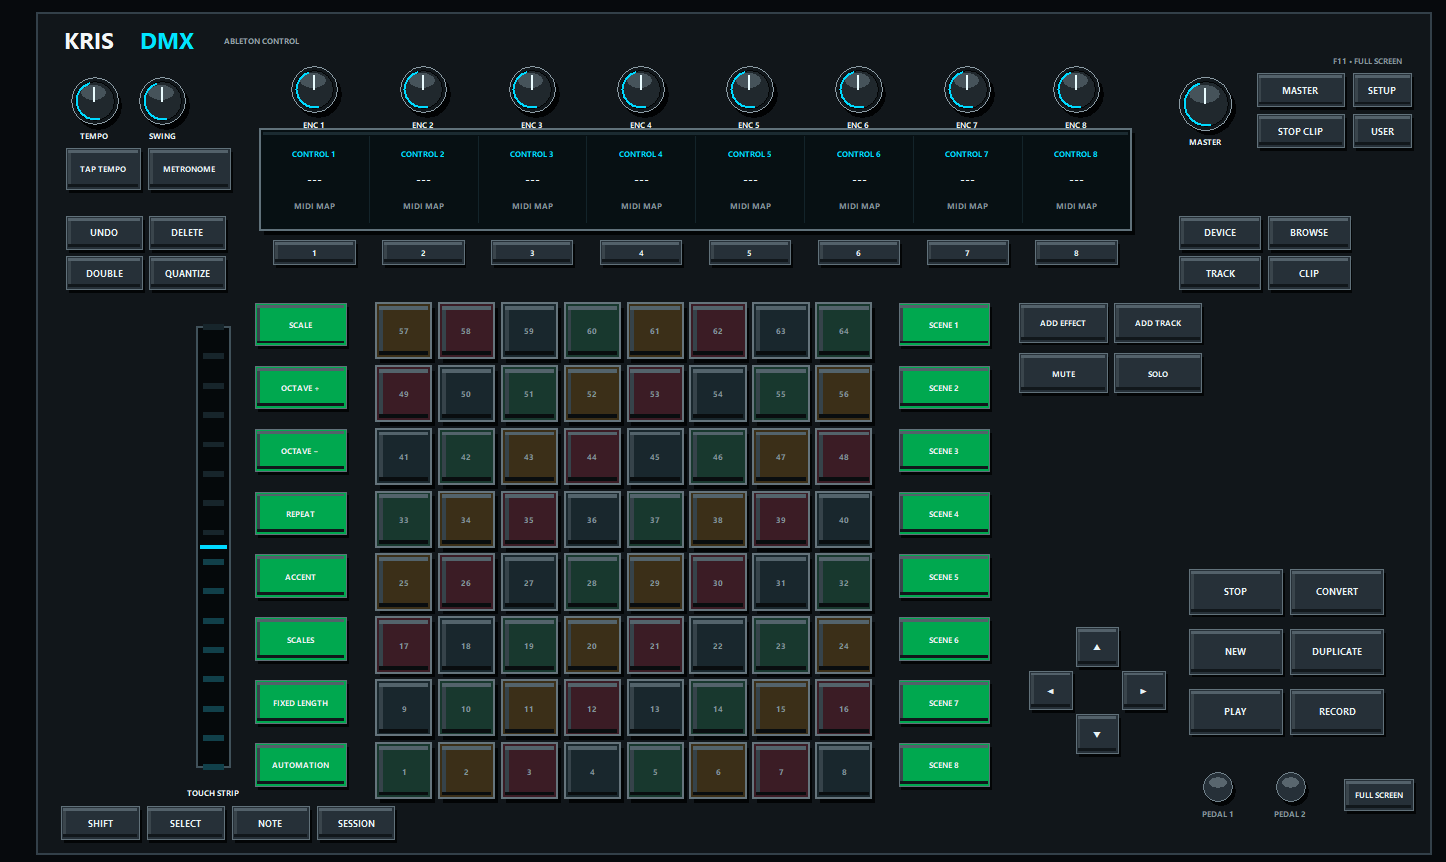Click the Record button

(x=1337, y=711)
